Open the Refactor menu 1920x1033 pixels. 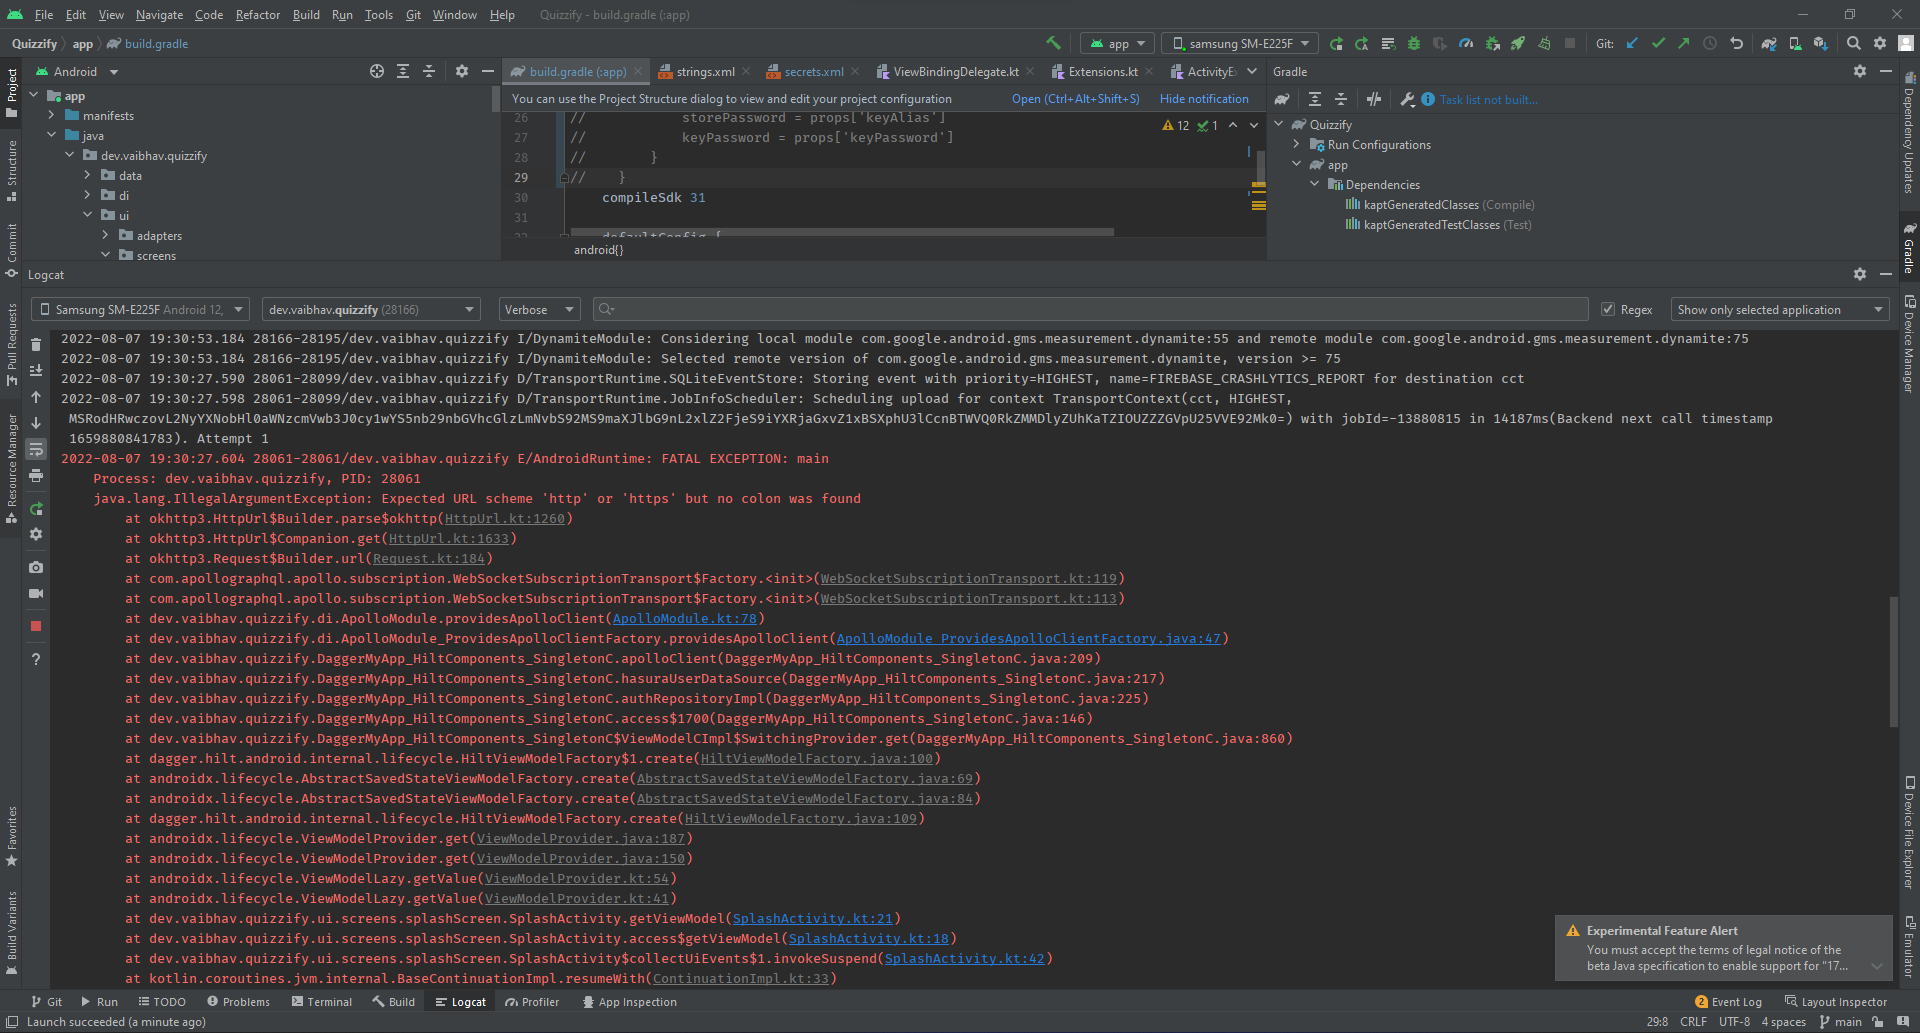[x=257, y=14]
